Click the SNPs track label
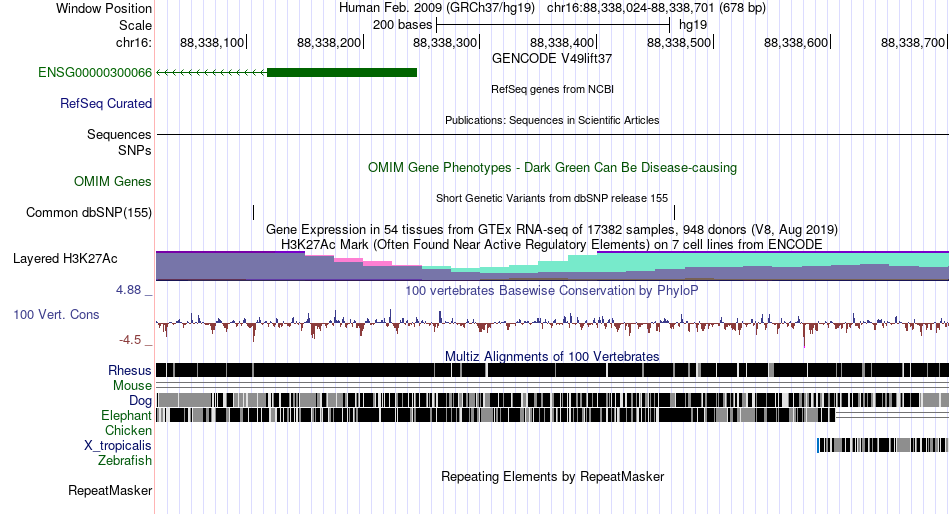950x514 pixels. coord(135,150)
